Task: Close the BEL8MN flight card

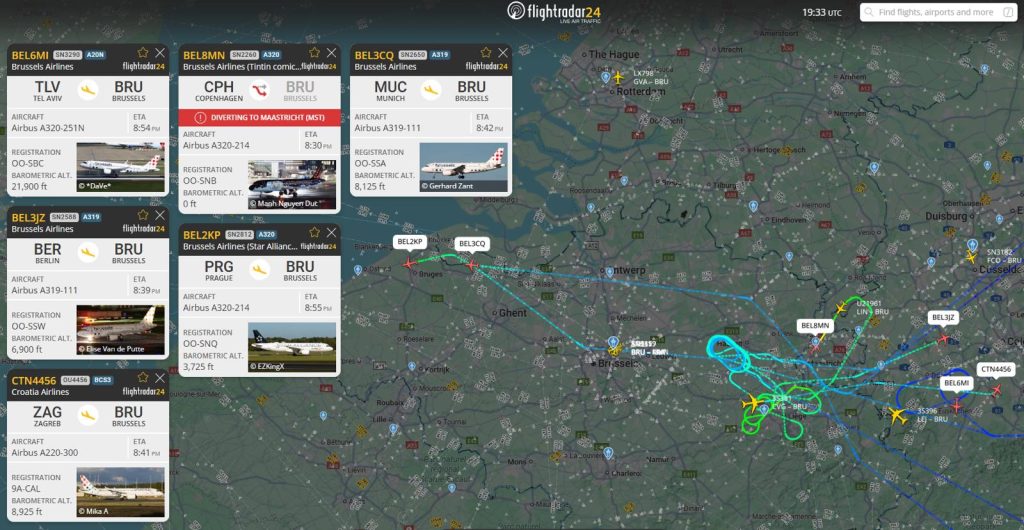Action: (332, 53)
